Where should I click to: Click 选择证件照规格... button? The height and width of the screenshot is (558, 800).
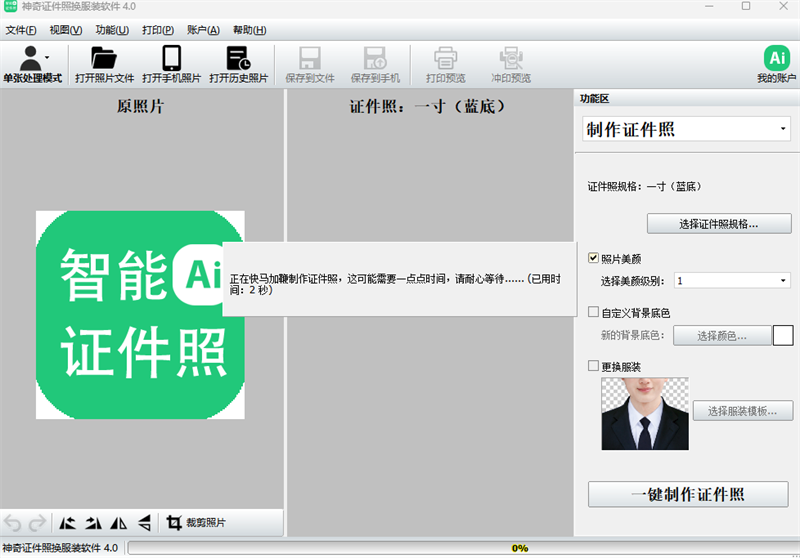pos(719,224)
